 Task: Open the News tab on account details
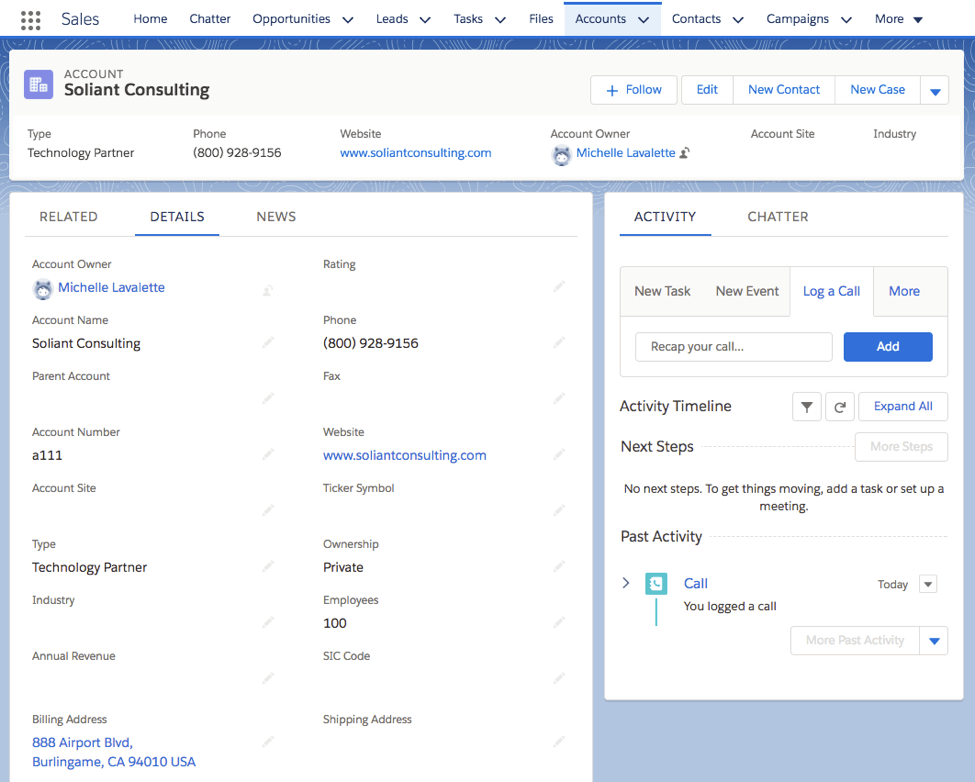(276, 216)
